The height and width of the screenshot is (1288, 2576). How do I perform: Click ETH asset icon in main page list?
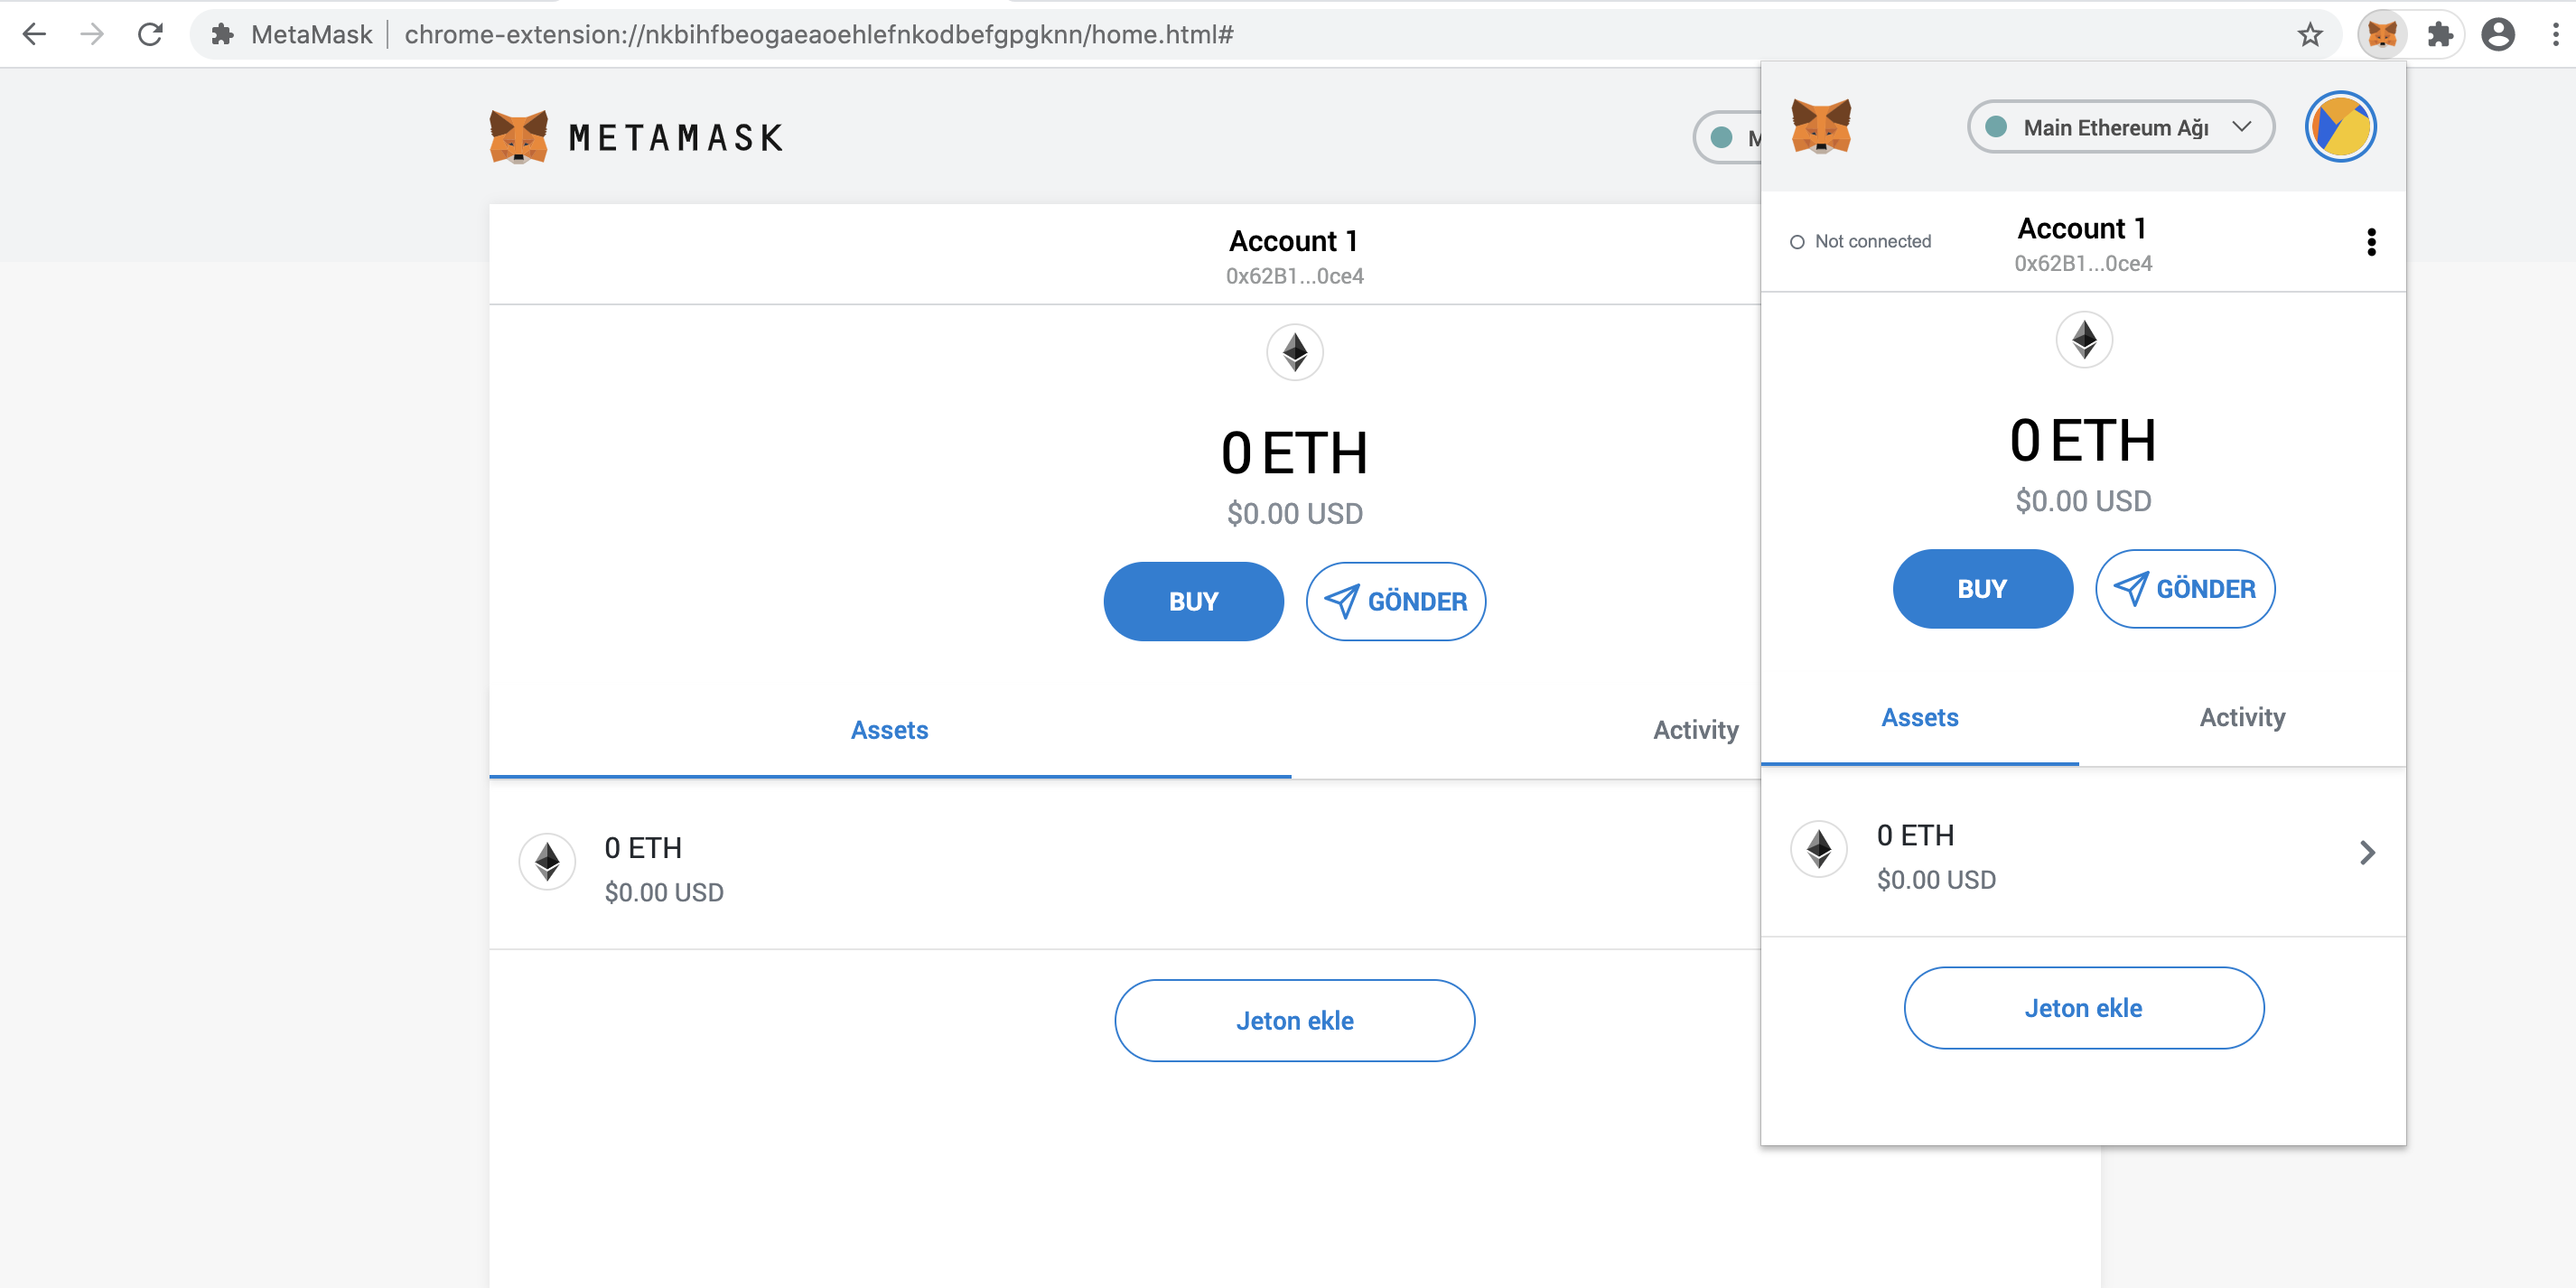547,862
